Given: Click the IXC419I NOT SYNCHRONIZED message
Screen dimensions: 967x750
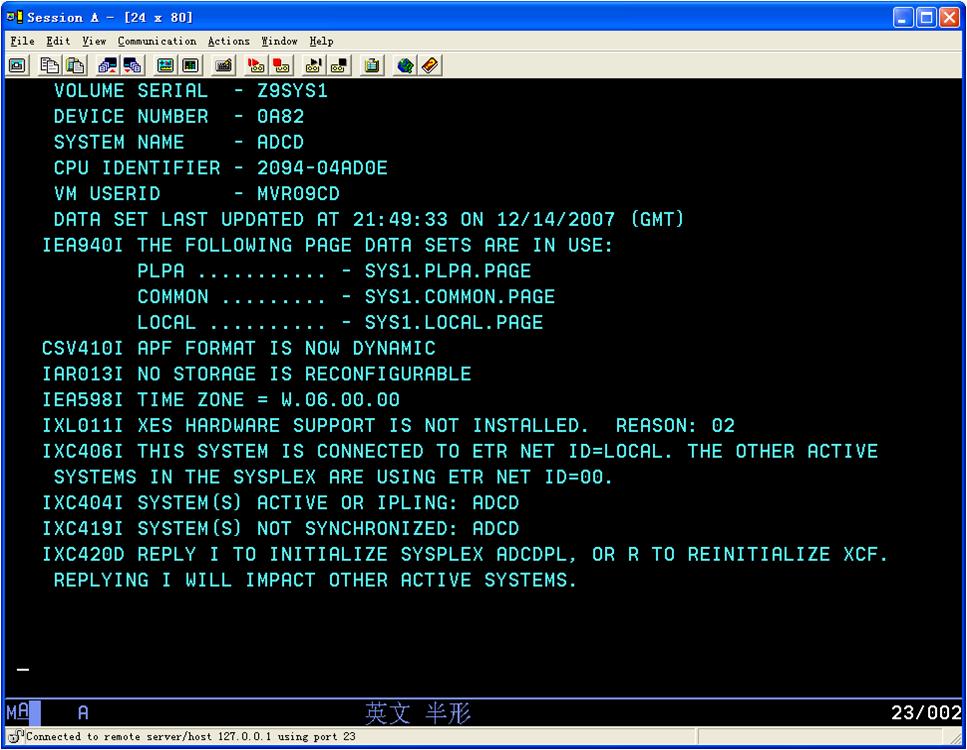Looking at the screenshot, I should pyautogui.click(x=281, y=529).
